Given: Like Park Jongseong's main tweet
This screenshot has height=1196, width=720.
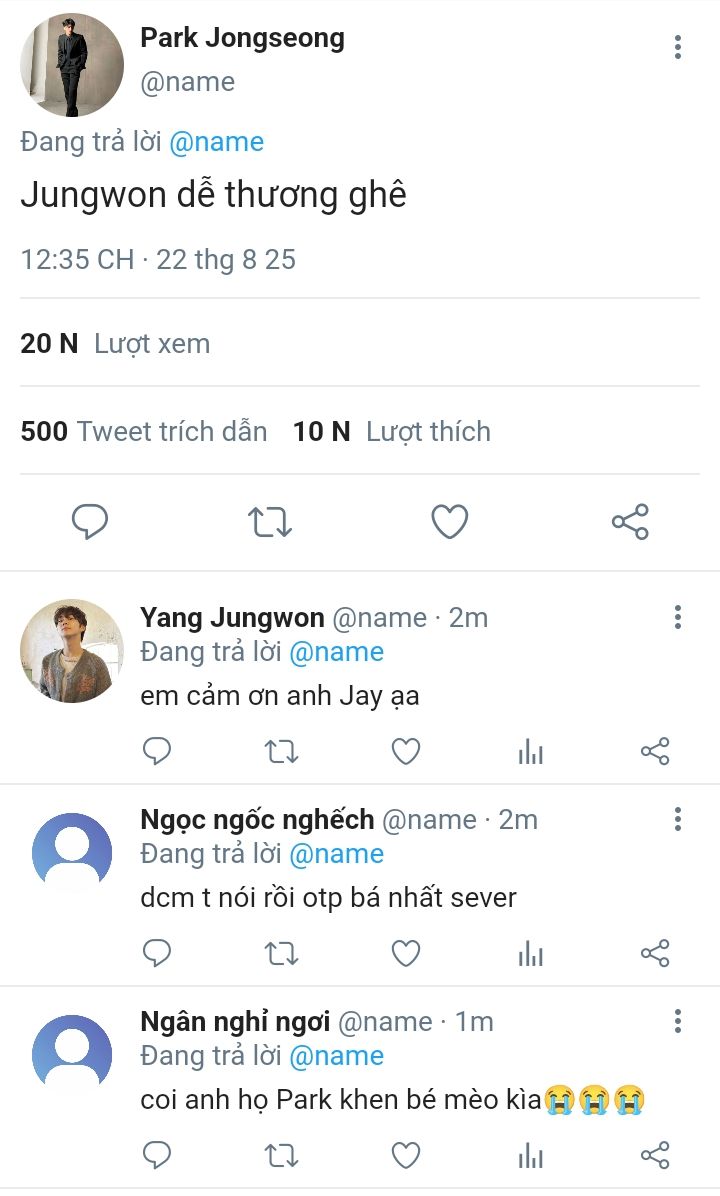Looking at the screenshot, I should (450, 521).
